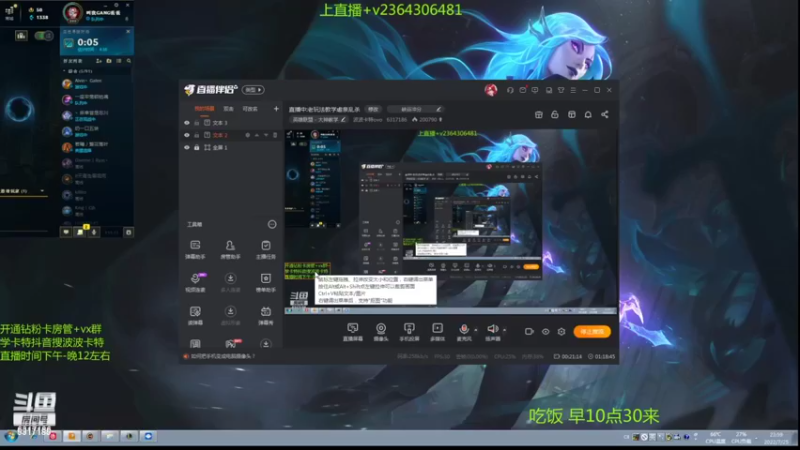Expand speaker options arrow next to 扬声器

tap(505, 330)
